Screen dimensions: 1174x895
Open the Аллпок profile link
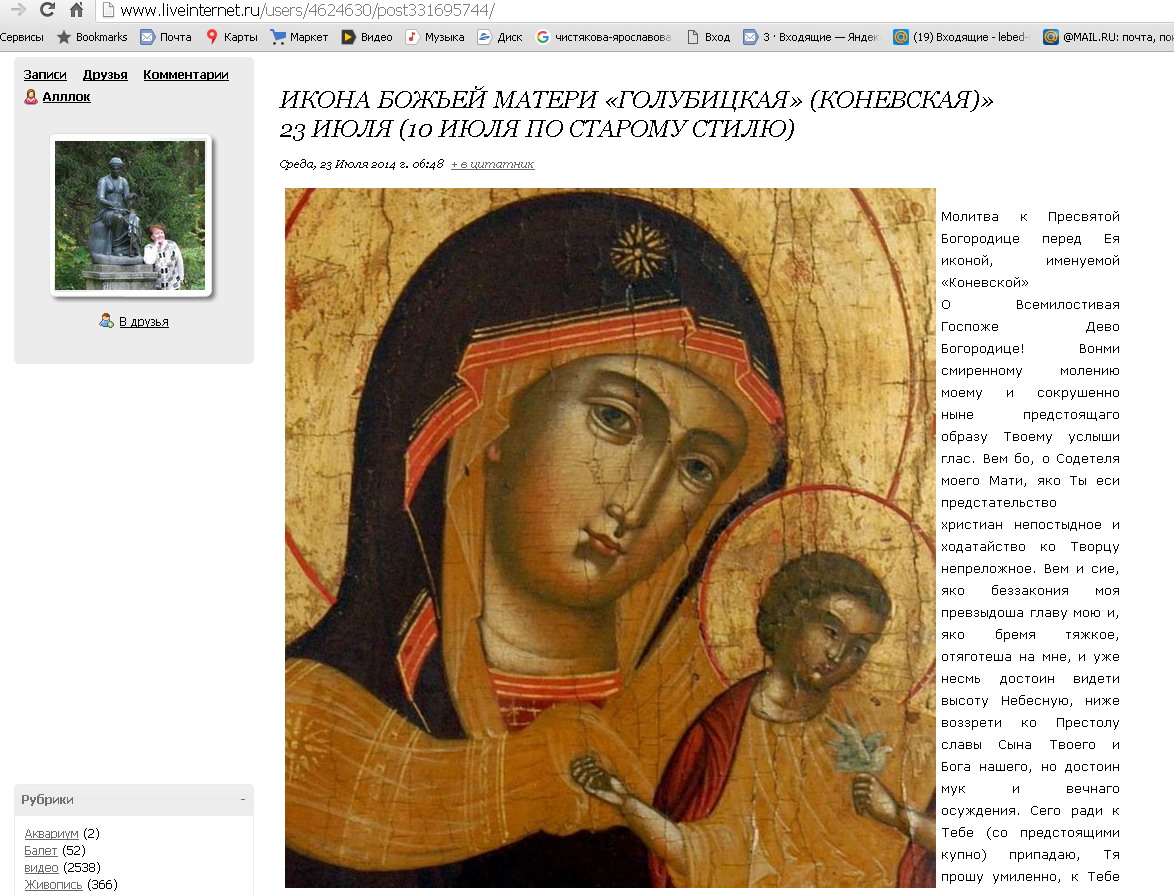click(x=67, y=97)
